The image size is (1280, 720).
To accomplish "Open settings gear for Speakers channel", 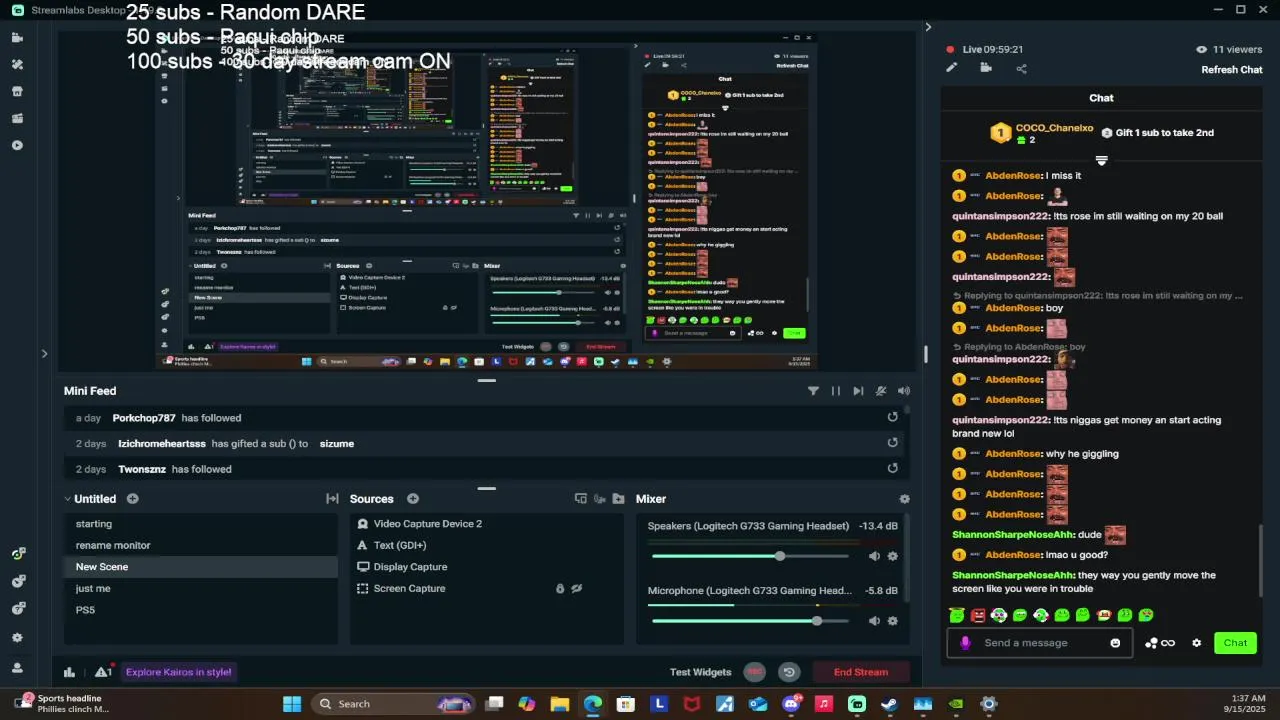I will pyautogui.click(x=893, y=556).
